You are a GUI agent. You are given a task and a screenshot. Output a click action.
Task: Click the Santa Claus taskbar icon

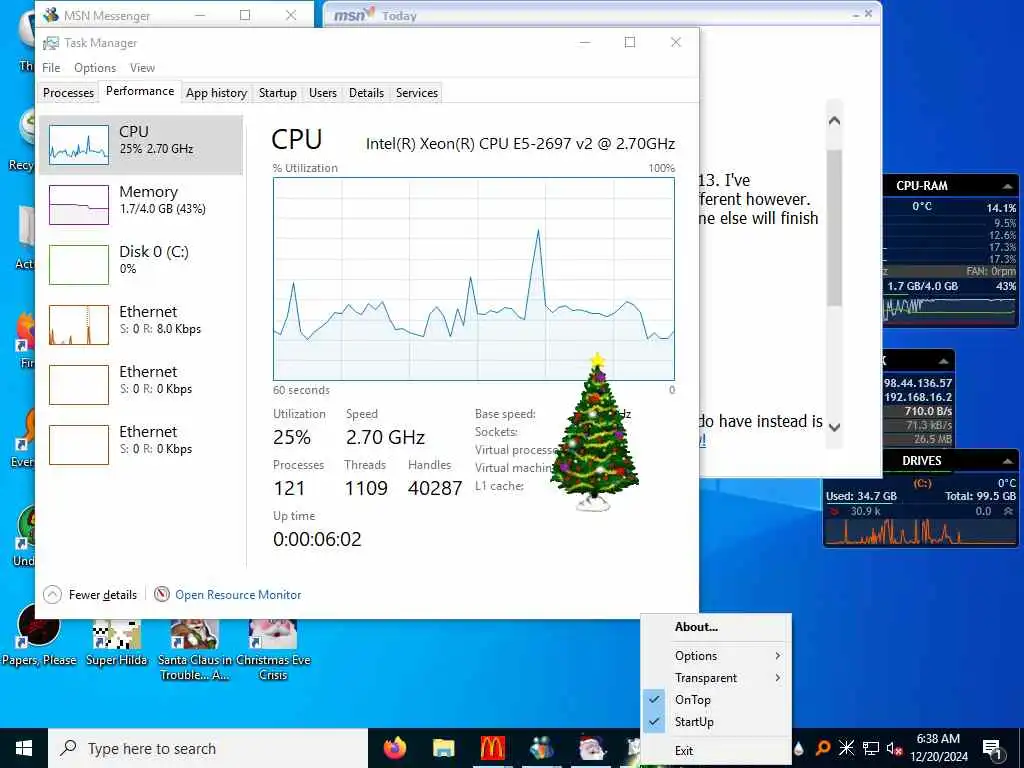coord(592,748)
